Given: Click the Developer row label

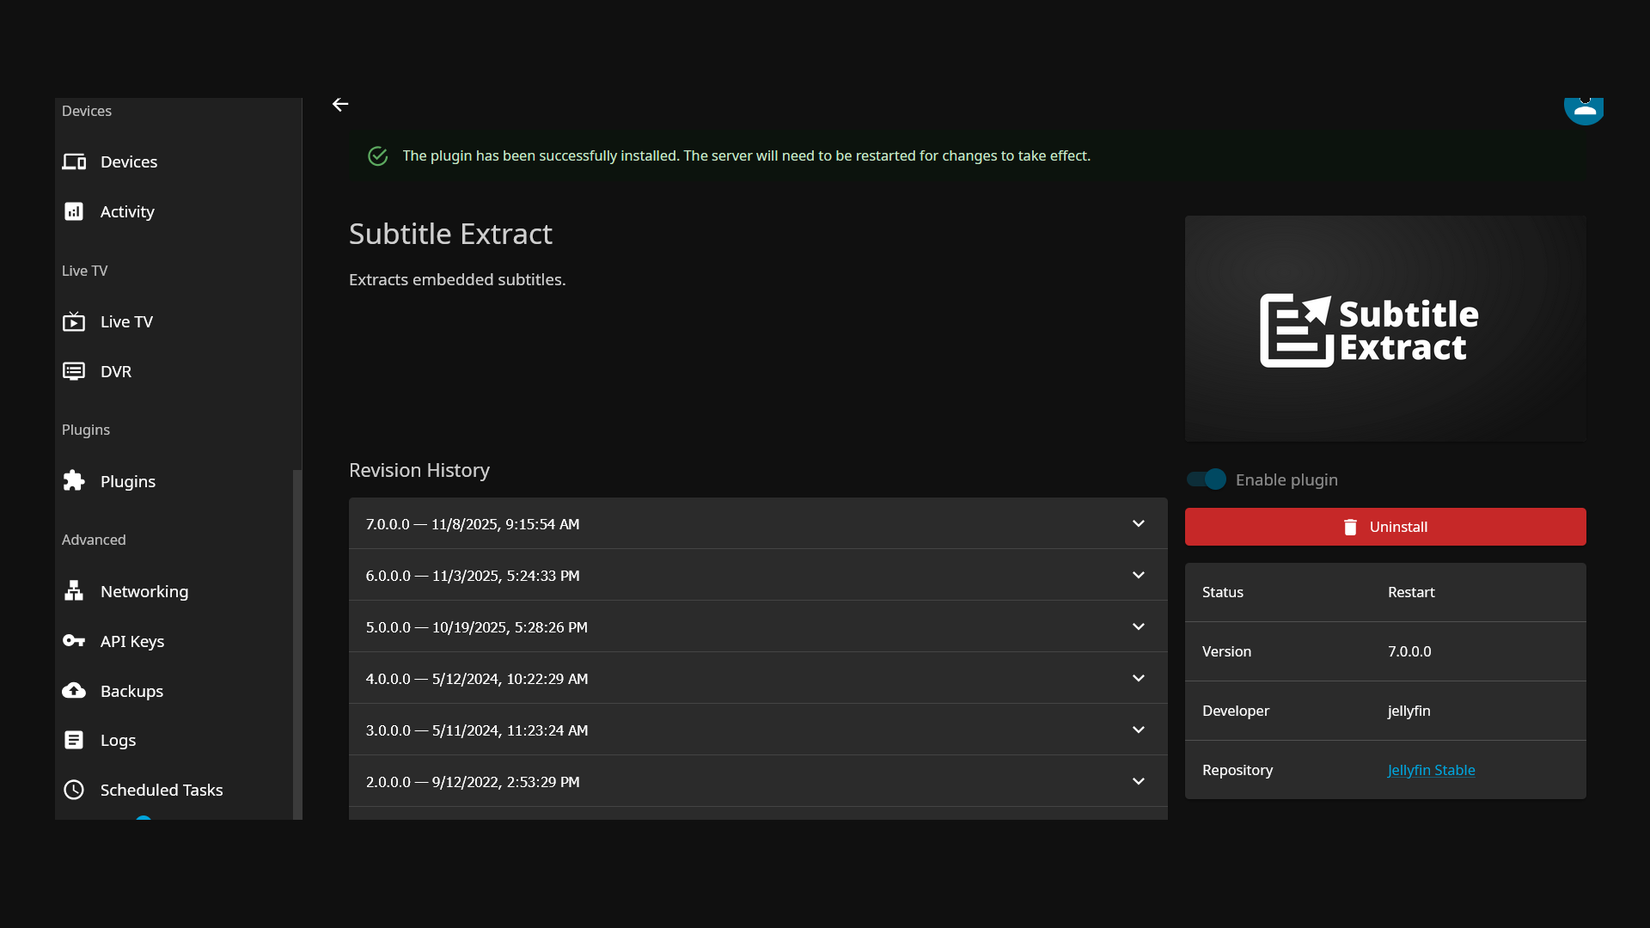Looking at the screenshot, I should (1235, 711).
